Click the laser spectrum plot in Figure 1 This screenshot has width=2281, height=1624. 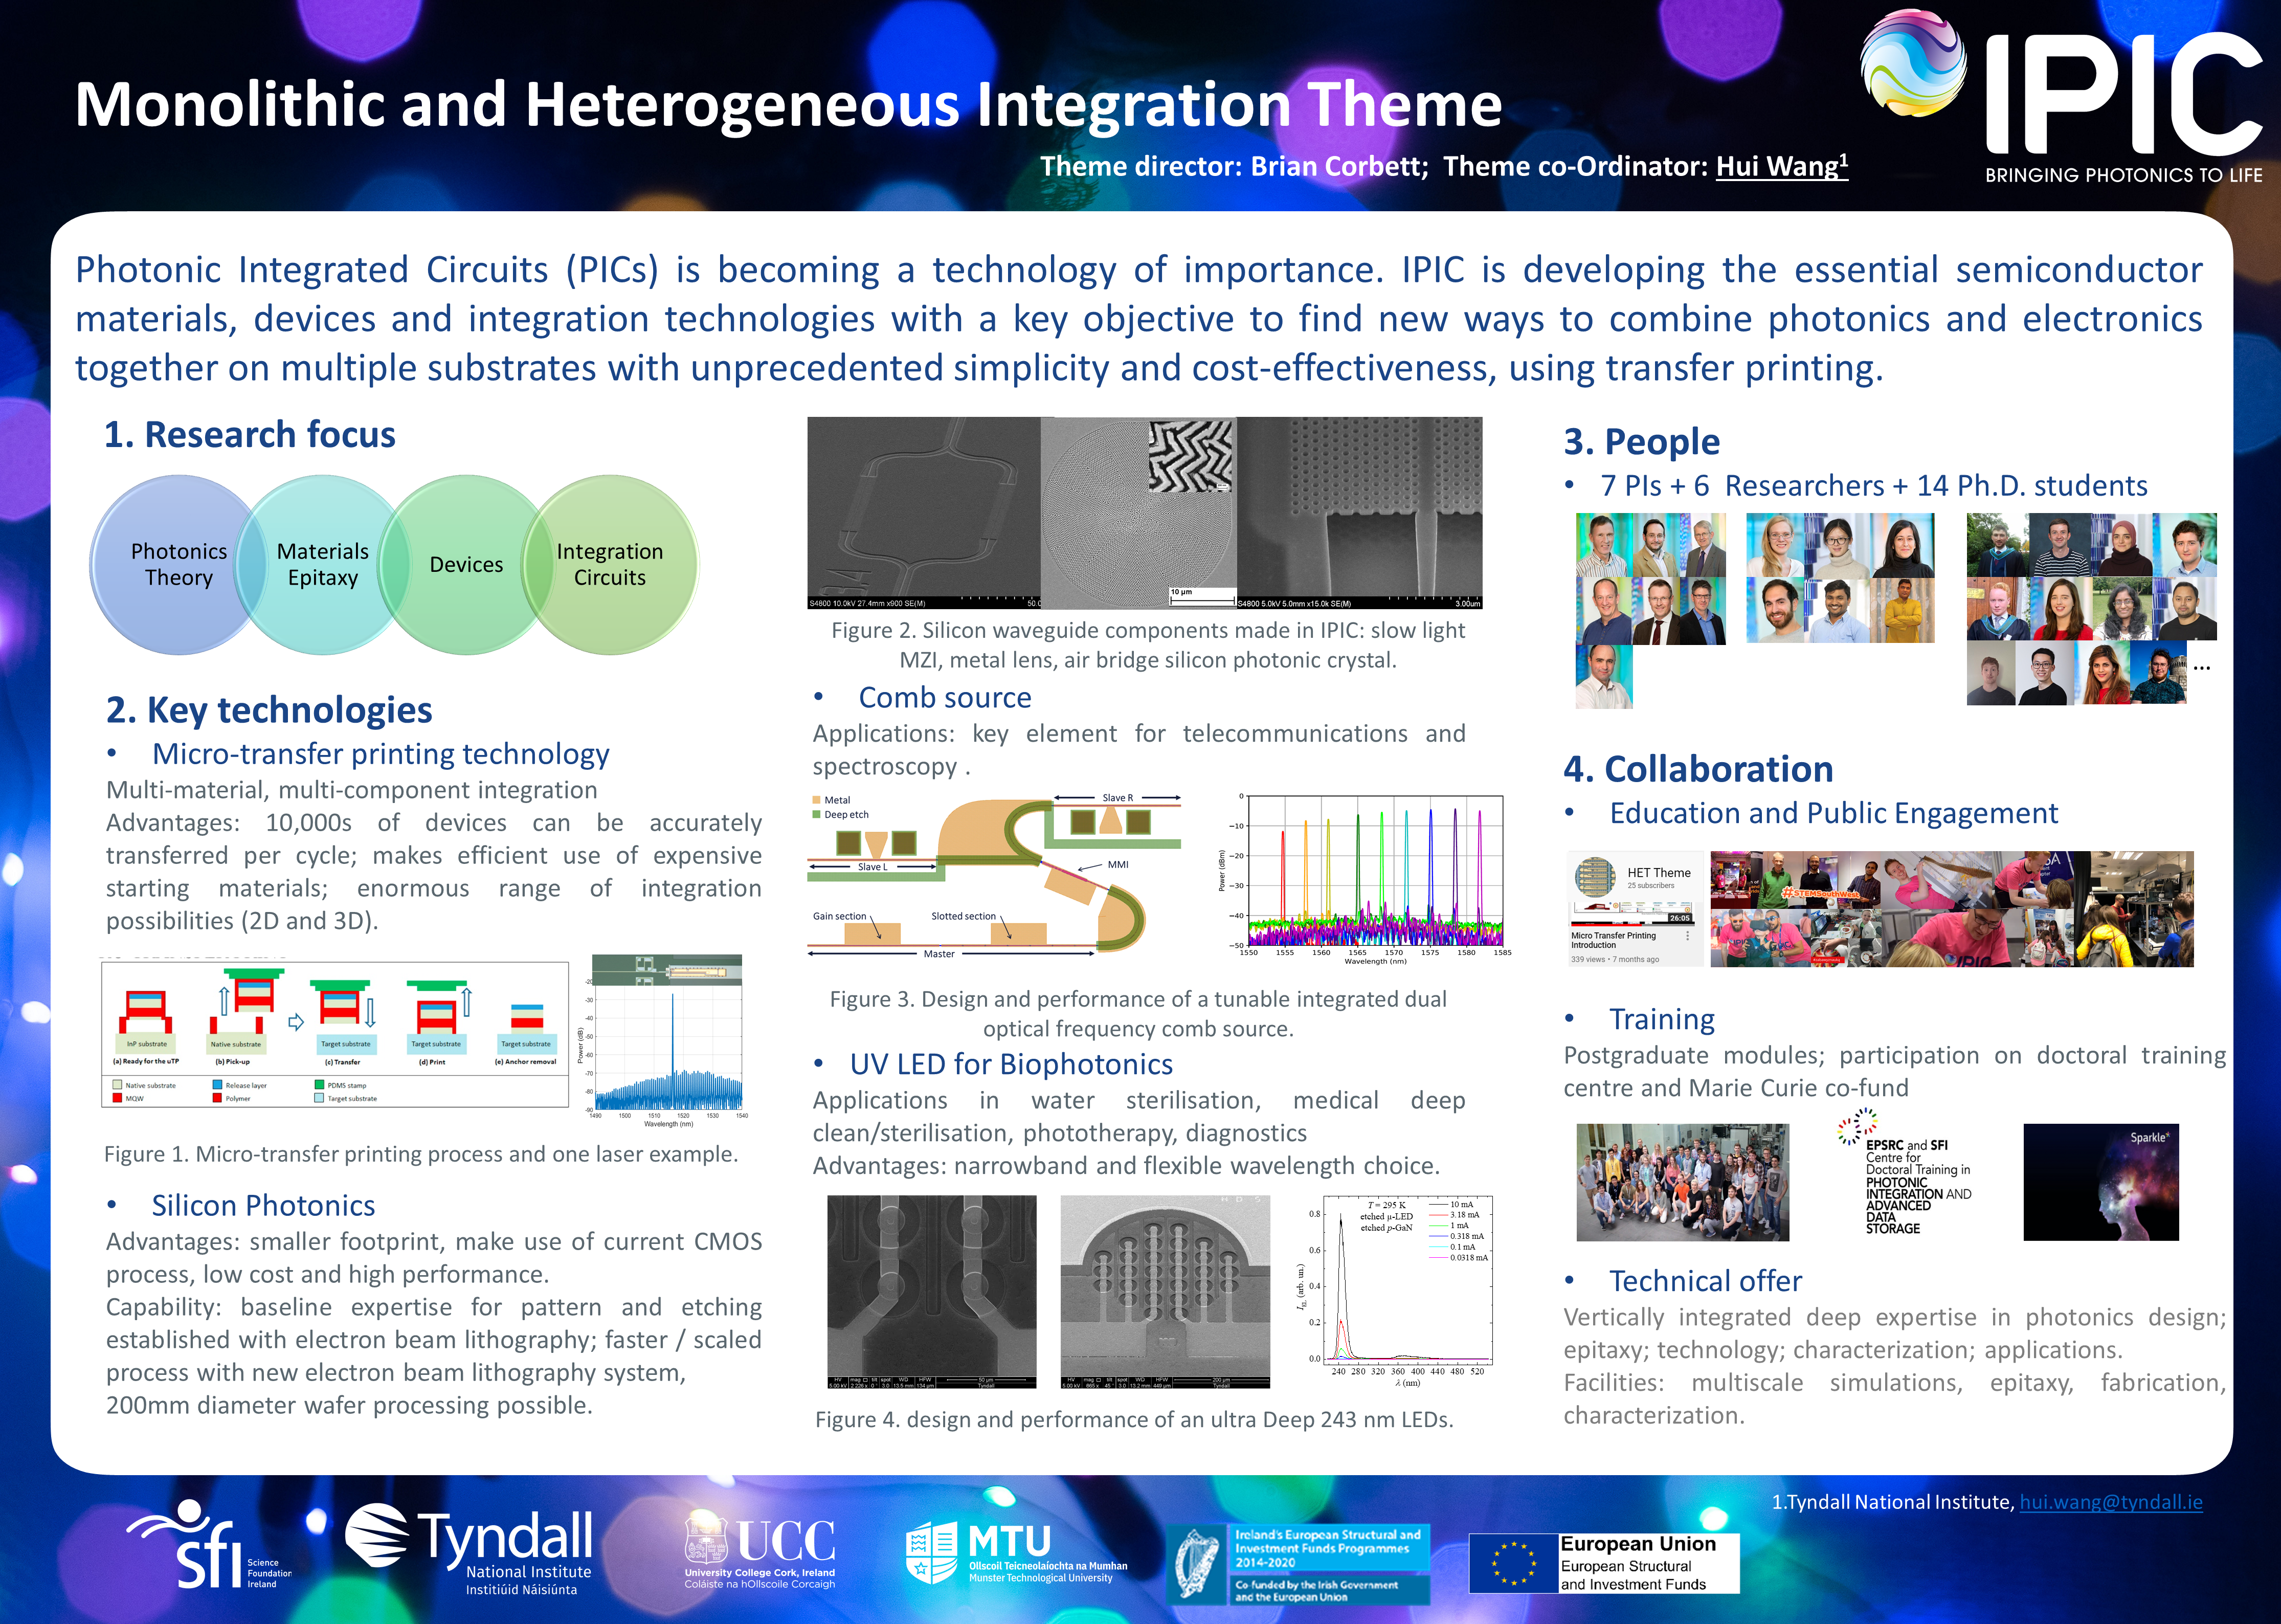[662, 1041]
